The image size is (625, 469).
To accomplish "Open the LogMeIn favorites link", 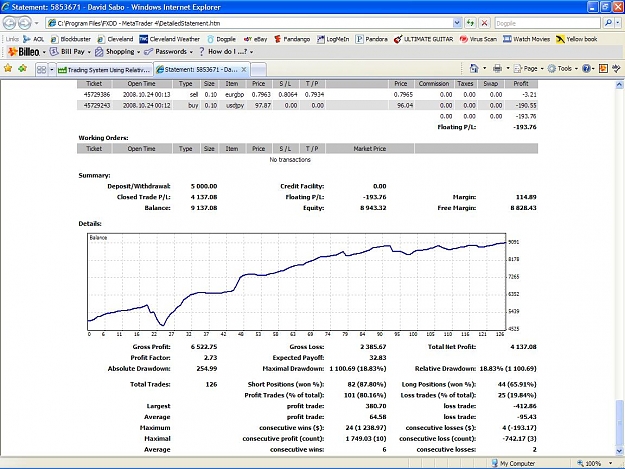I will [x=333, y=39].
